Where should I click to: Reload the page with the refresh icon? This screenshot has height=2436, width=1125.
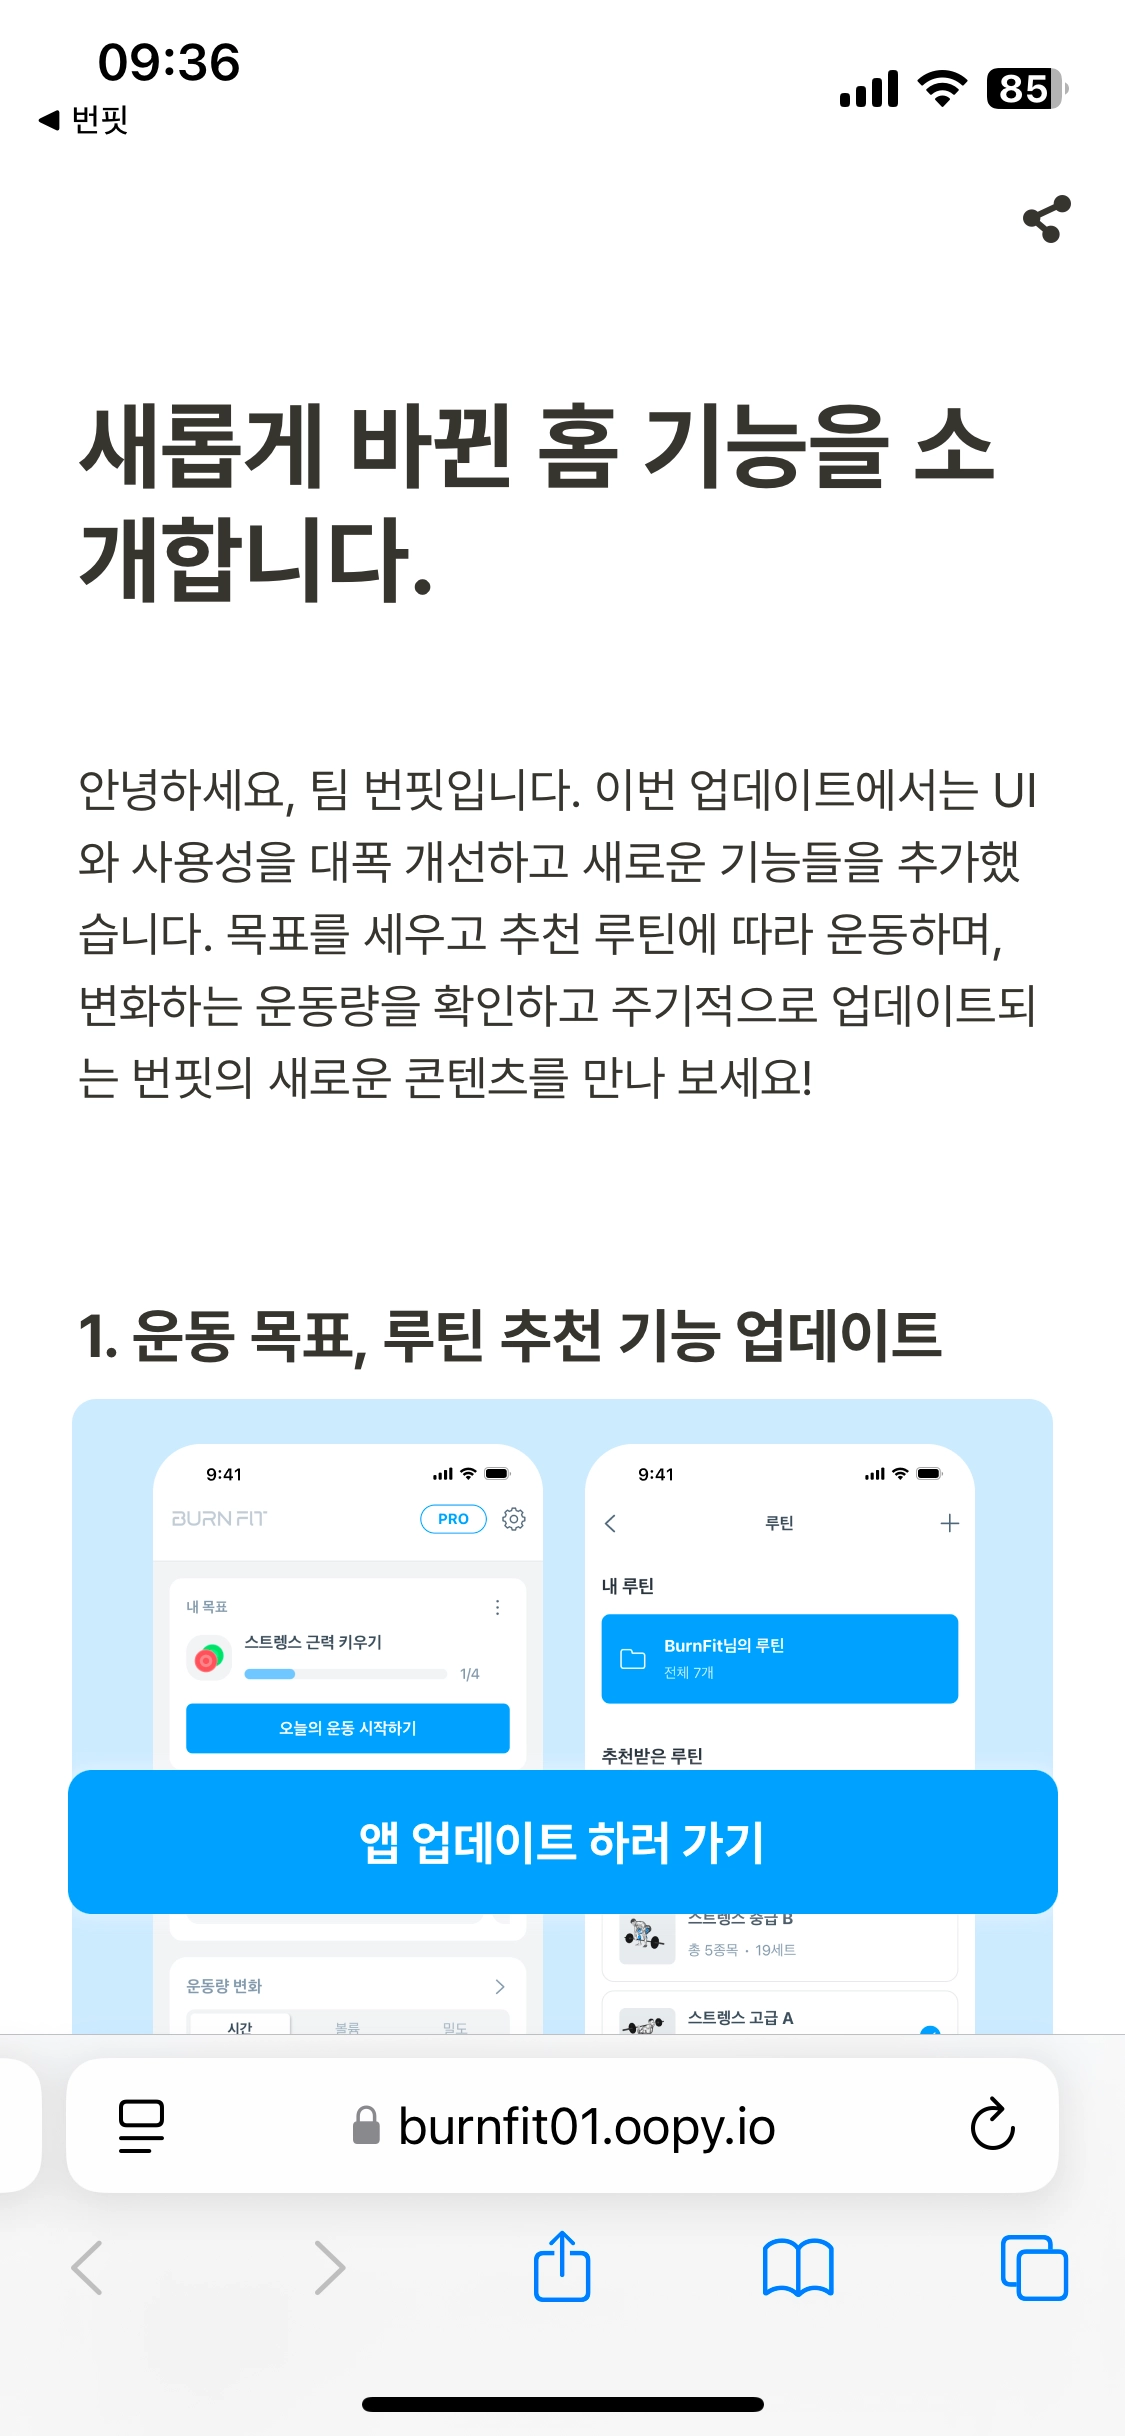pos(992,2123)
